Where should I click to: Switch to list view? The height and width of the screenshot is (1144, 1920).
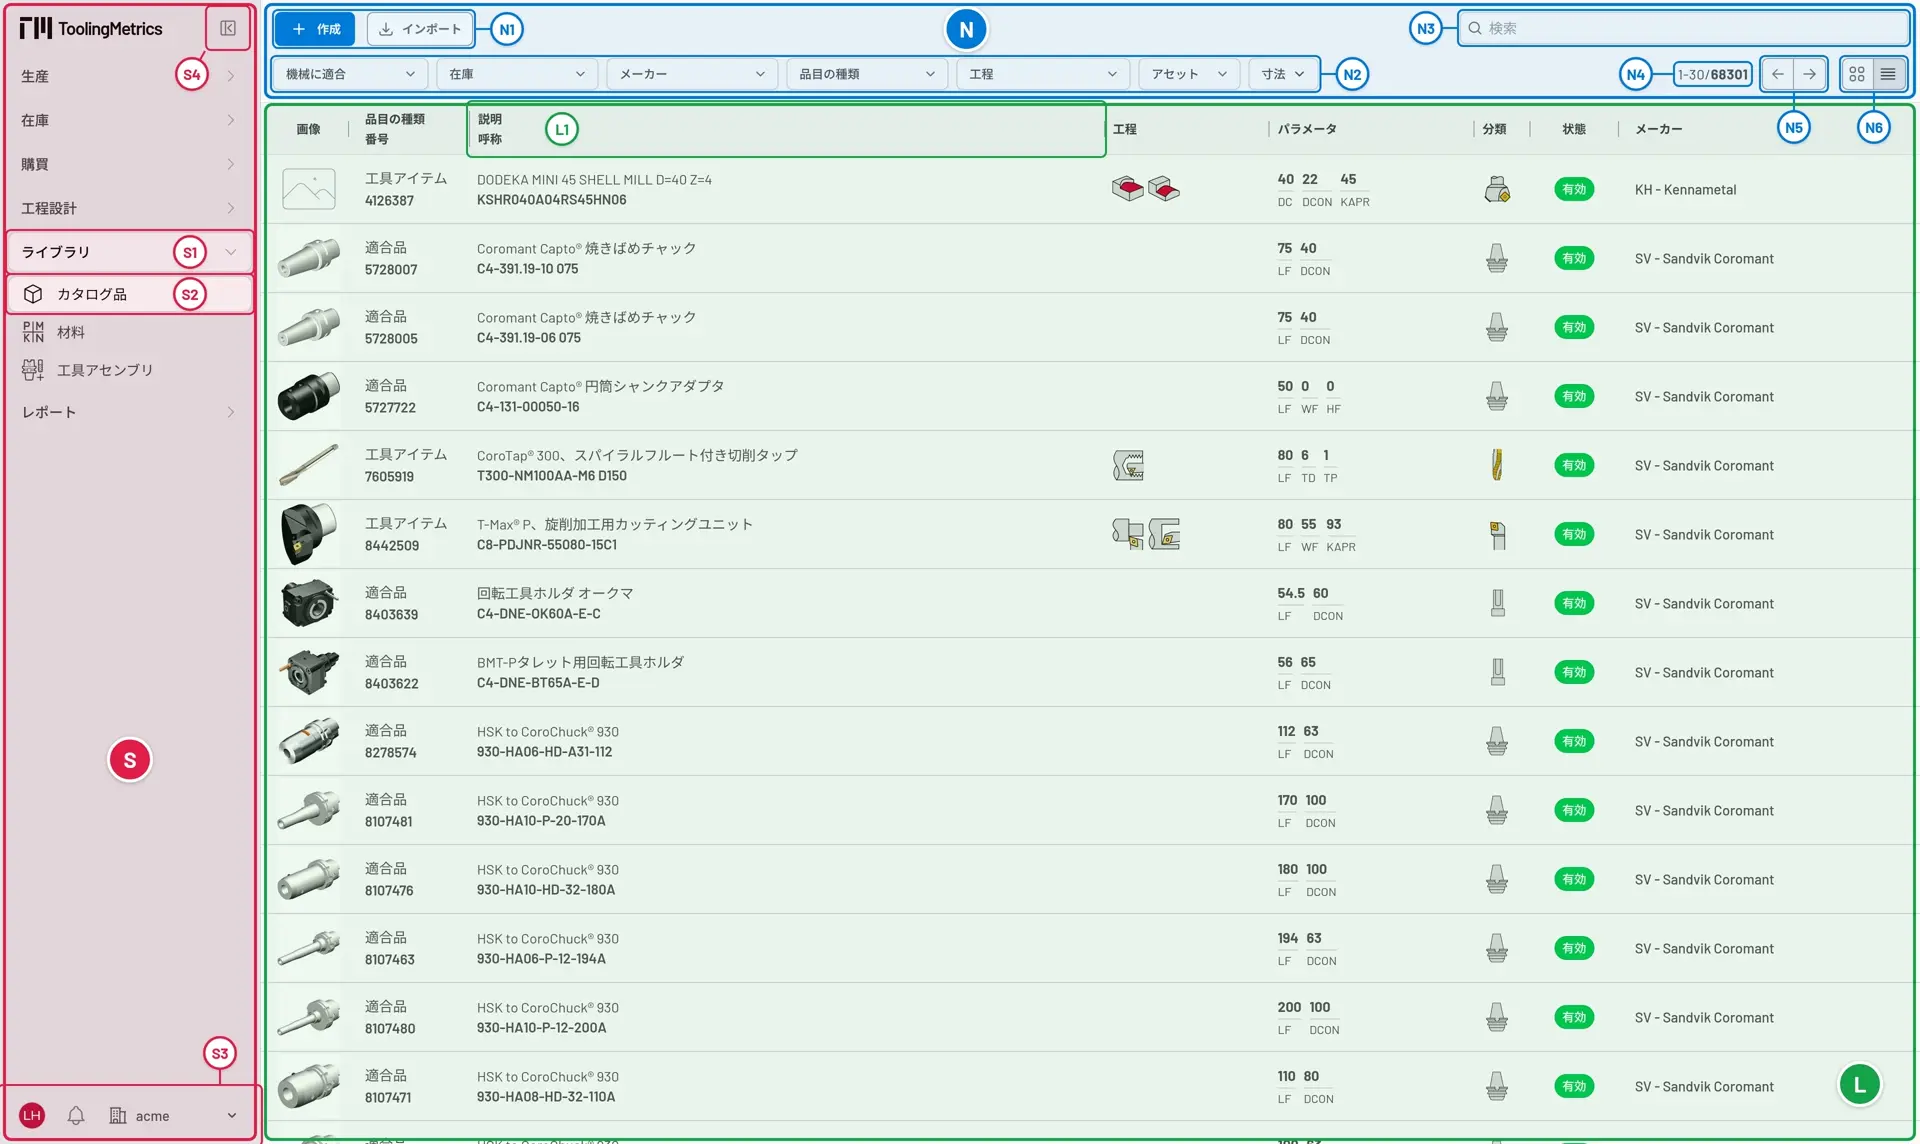(x=1888, y=74)
